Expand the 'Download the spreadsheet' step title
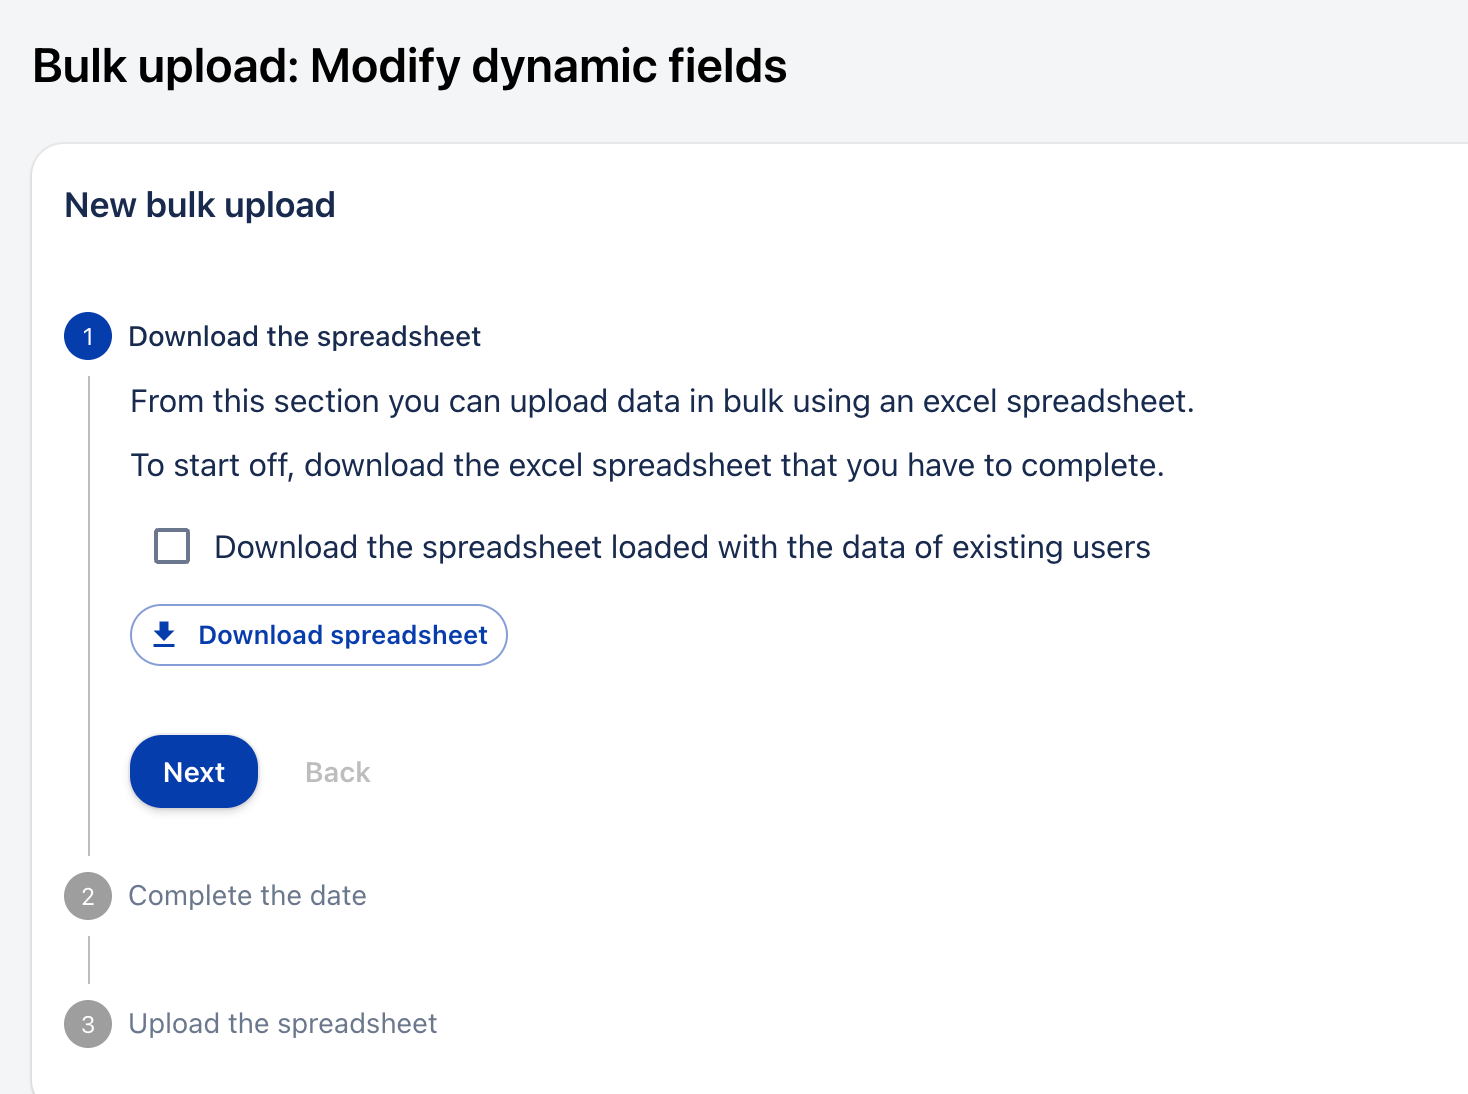This screenshot has height=1094, width=1468. (x=304, y=337)
